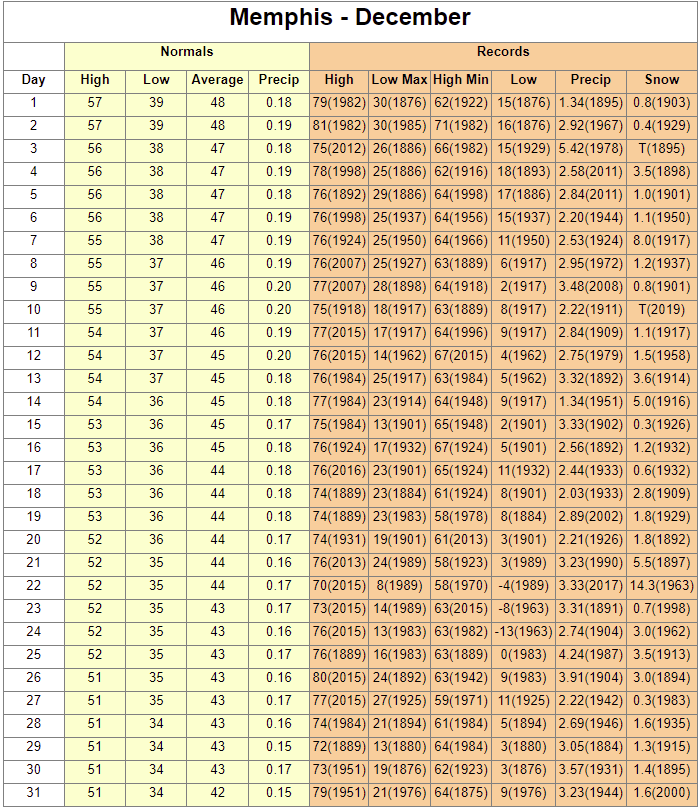700x811 pixels.
Task: Select the T(2019) snow record cell
Action: 661,310
